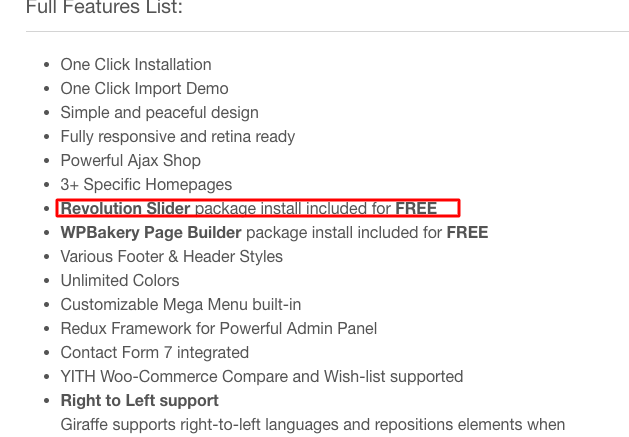Click 'YITH Woo-Commerce Compare and Wish-list supported'
Screen dimensions: 629x437
262,377
